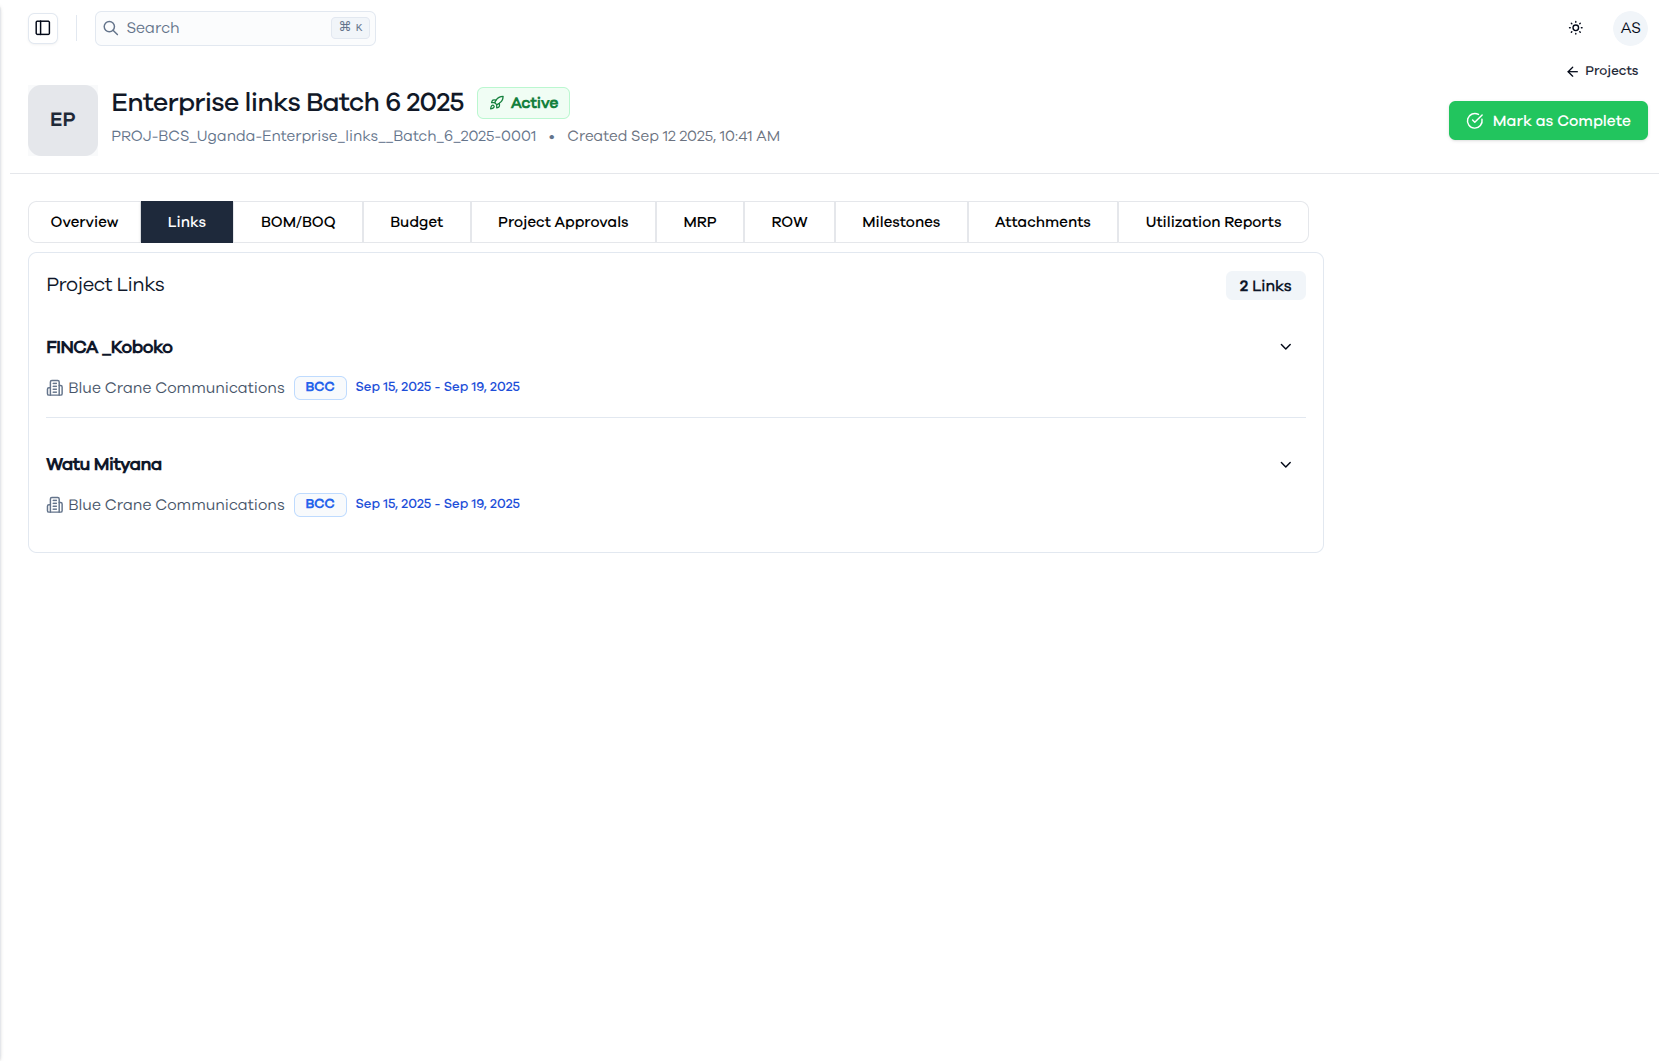Image resolution: width=1659 pixels, height=1061 pixels.
Task: Click the rocket icon in the Active badge
Action: 497,103
